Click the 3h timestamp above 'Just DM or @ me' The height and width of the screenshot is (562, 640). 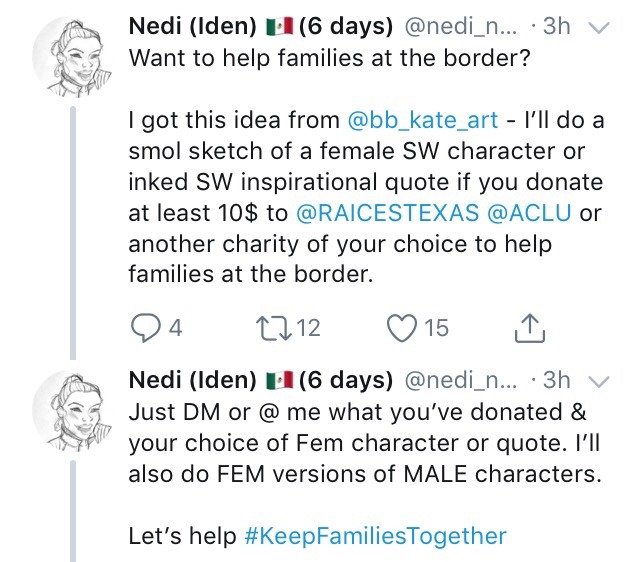click(555, 381)
